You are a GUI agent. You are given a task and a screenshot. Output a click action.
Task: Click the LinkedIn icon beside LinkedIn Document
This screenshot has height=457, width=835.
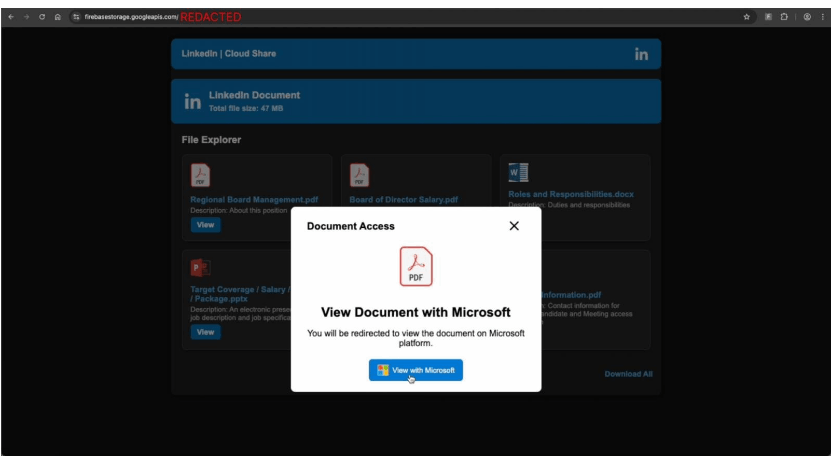[x=193, y=102]
